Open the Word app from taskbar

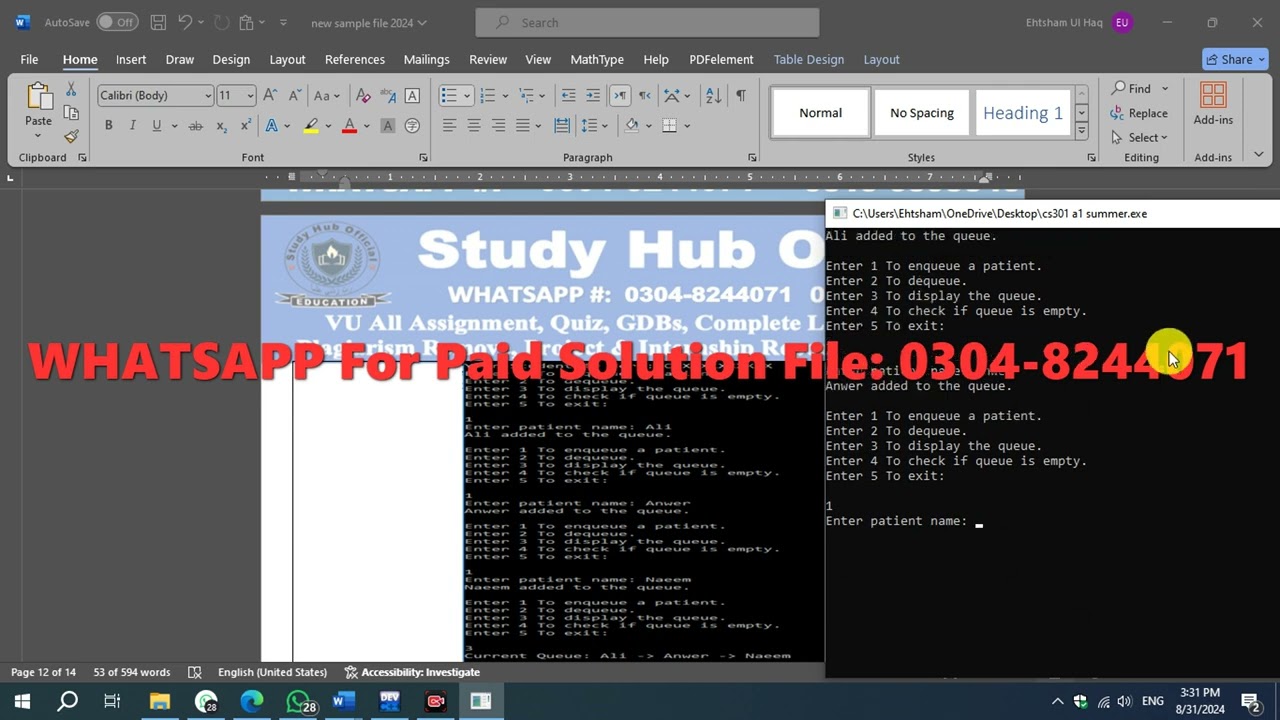tap(343, 701)
